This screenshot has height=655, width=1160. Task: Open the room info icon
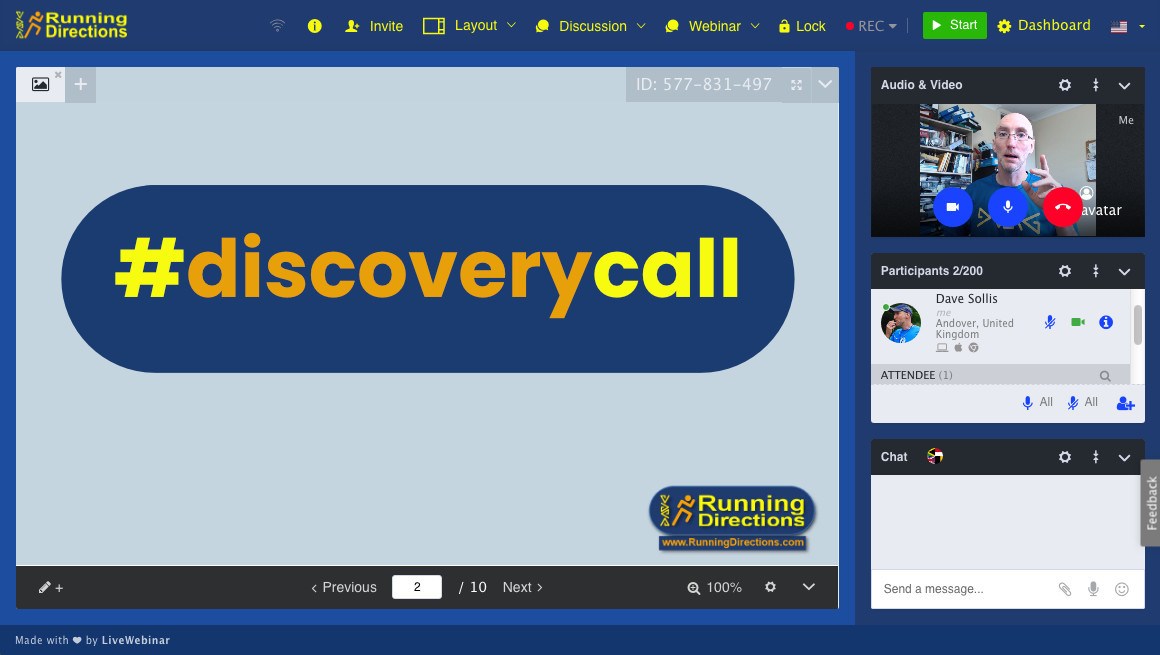click(x=314, y=26)
